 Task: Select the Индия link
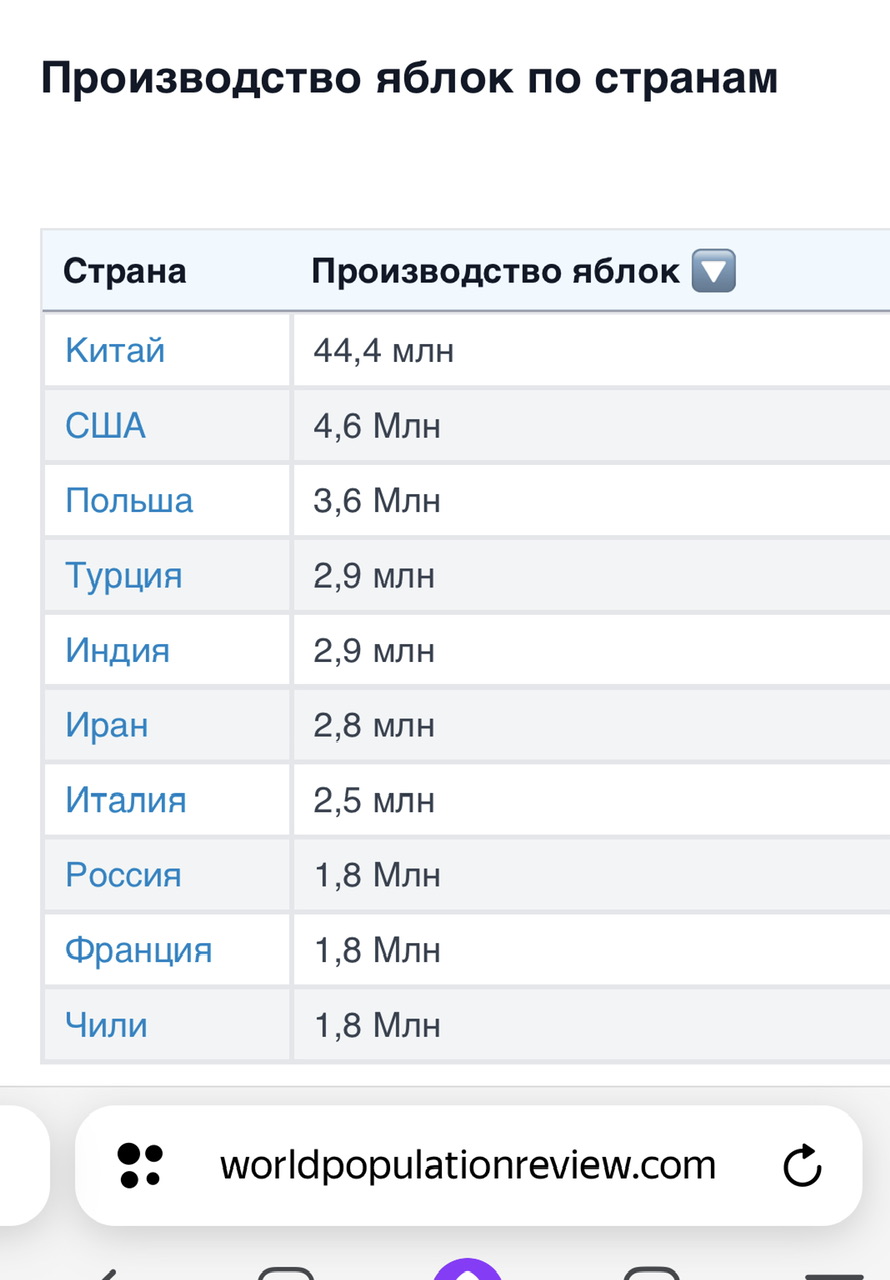118,650
